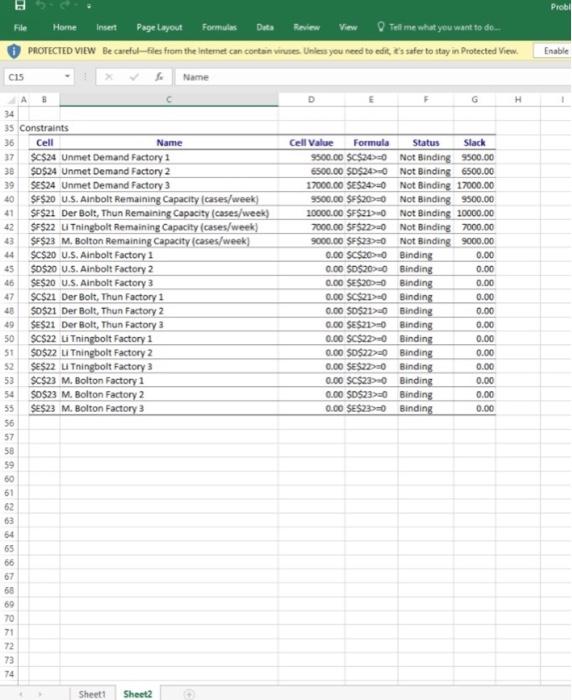Click the Save icon in title bar
The width and height of the screenshot is (572, 700).
coord(20,5)
